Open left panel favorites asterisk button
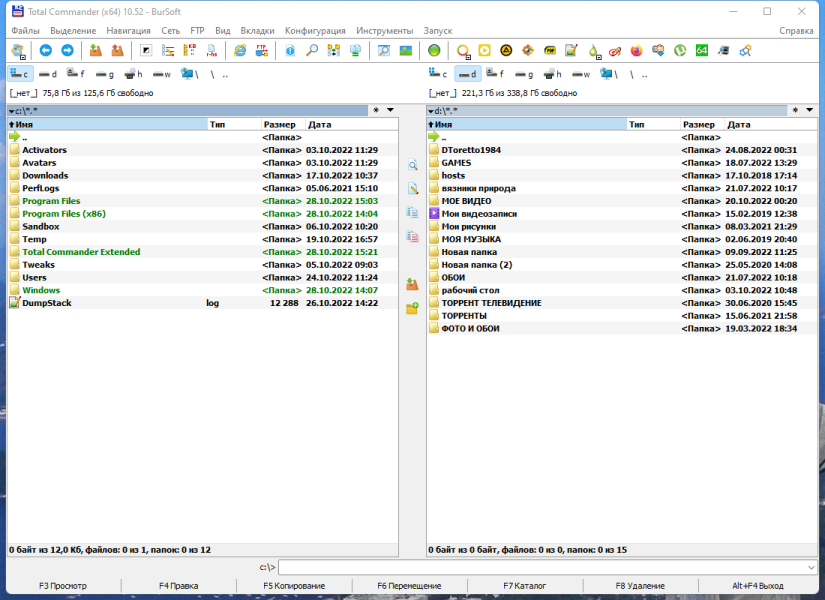The width and height of the screenshot is (825, 600). (376, 110)
